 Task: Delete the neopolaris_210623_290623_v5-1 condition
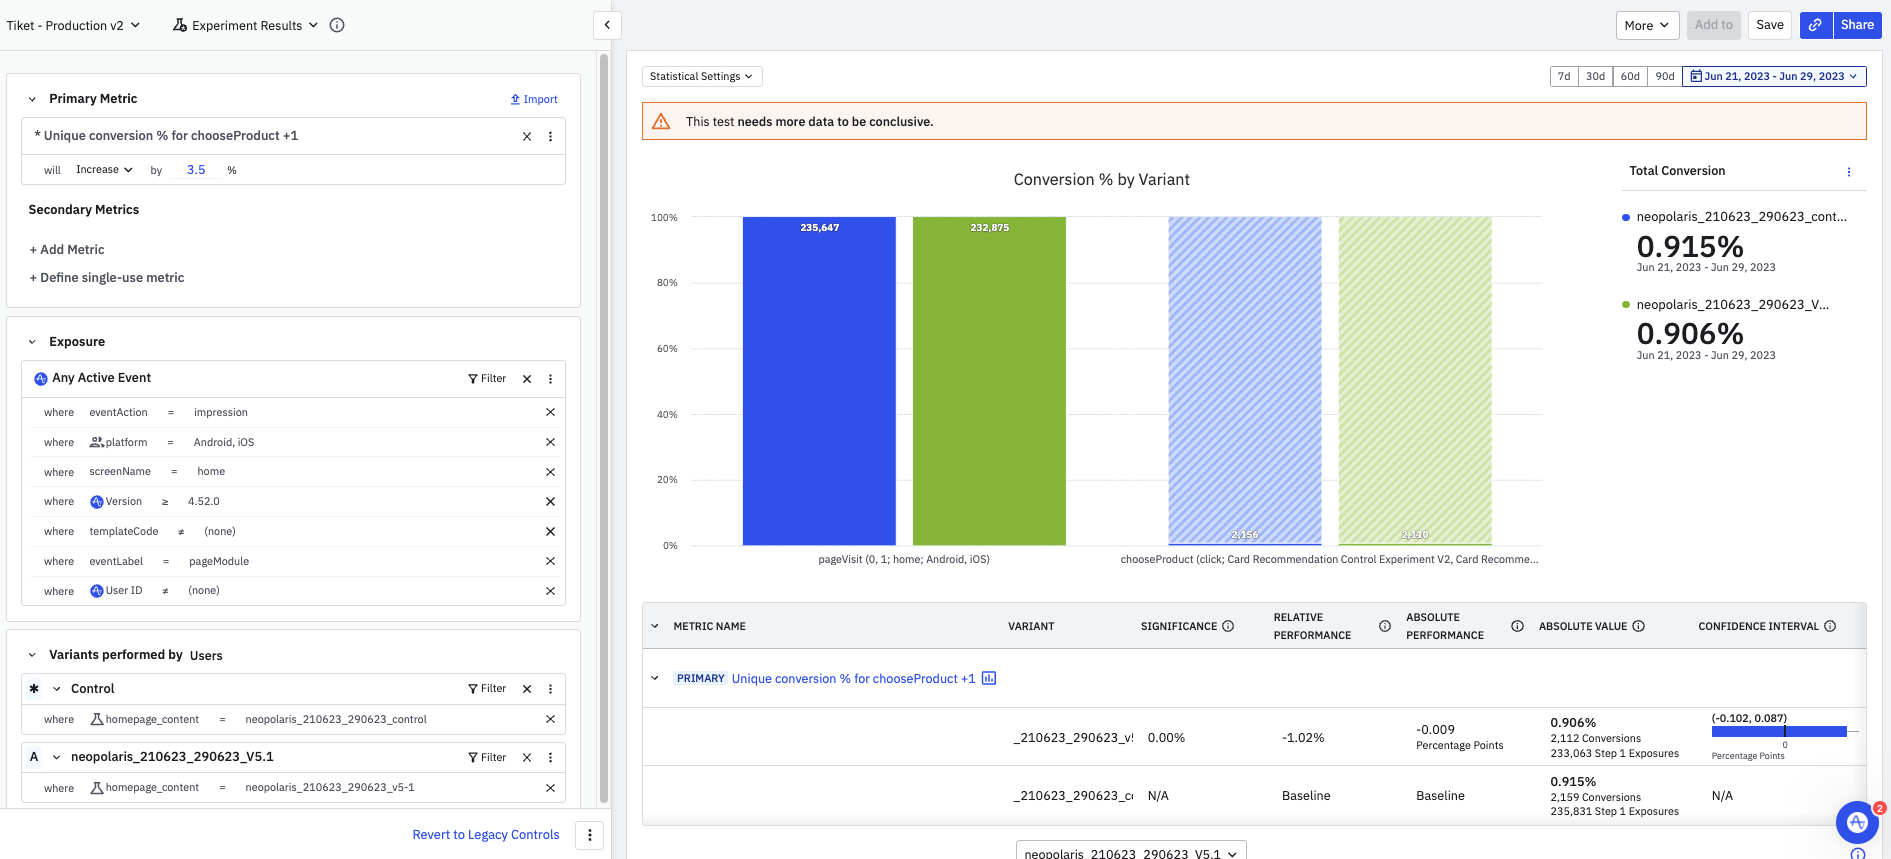click(550, 788)
